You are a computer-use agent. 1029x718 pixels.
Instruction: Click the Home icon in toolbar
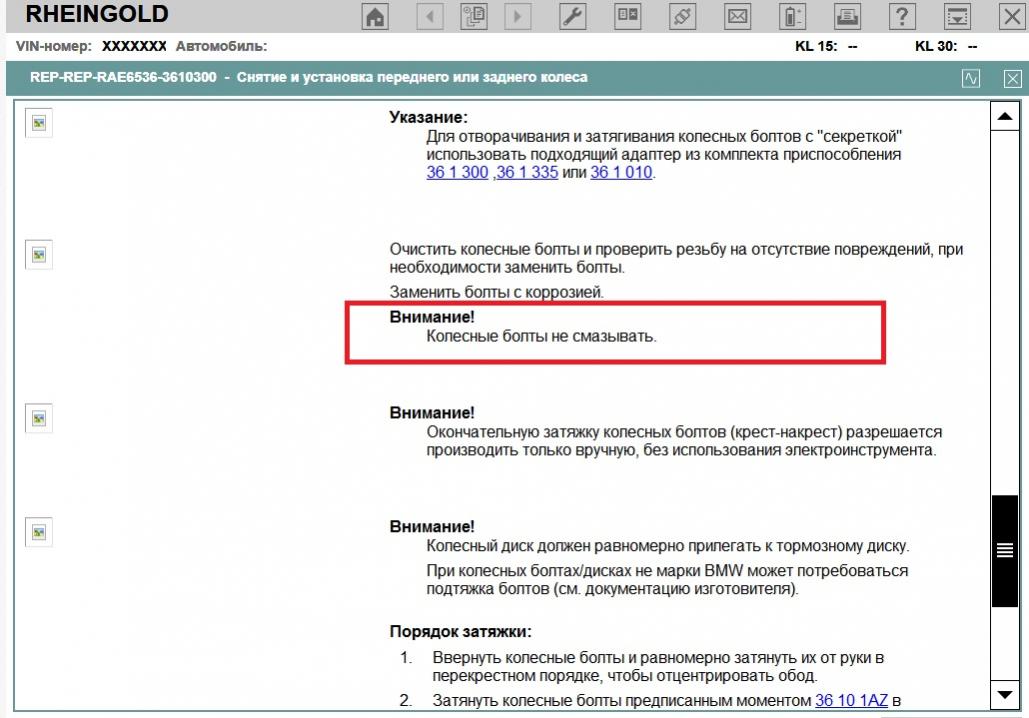coord(375,17)
